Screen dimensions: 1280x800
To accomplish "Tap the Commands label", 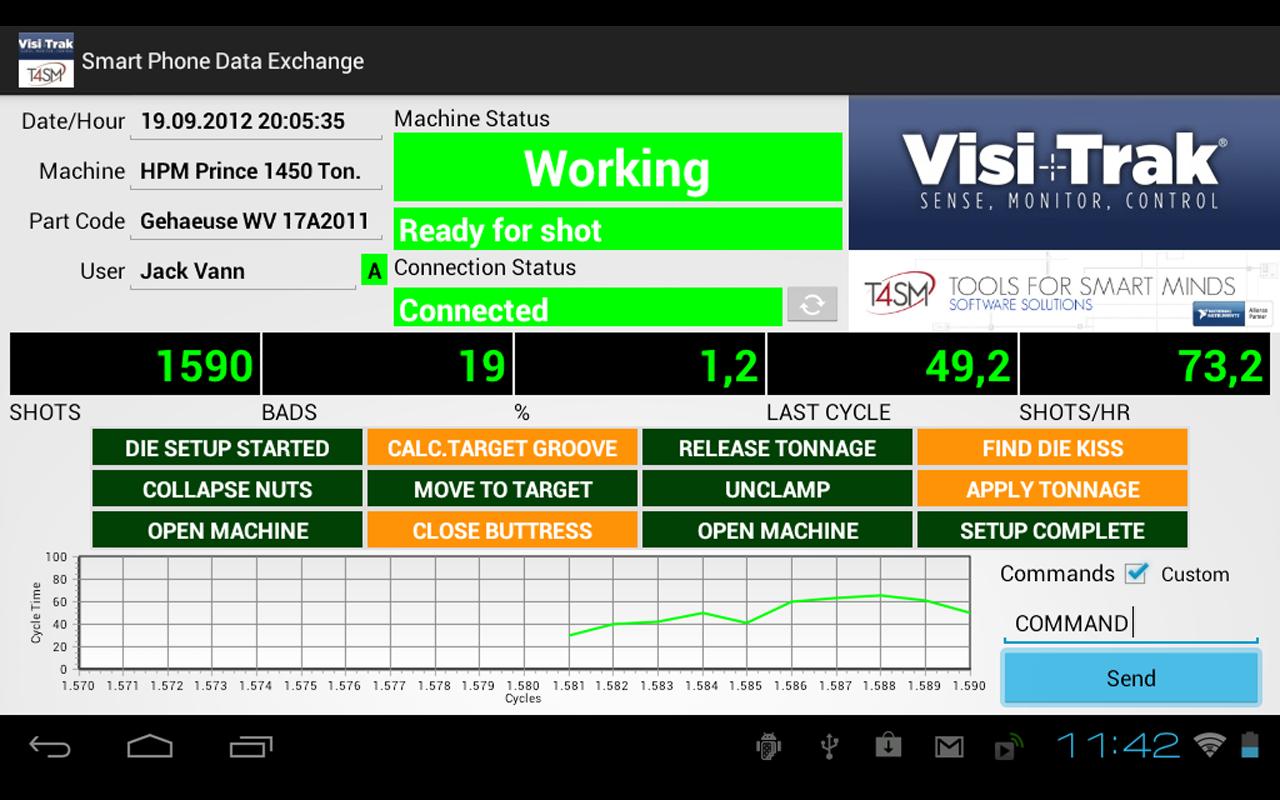I will pyautogui.click(x=1057, y=574).
